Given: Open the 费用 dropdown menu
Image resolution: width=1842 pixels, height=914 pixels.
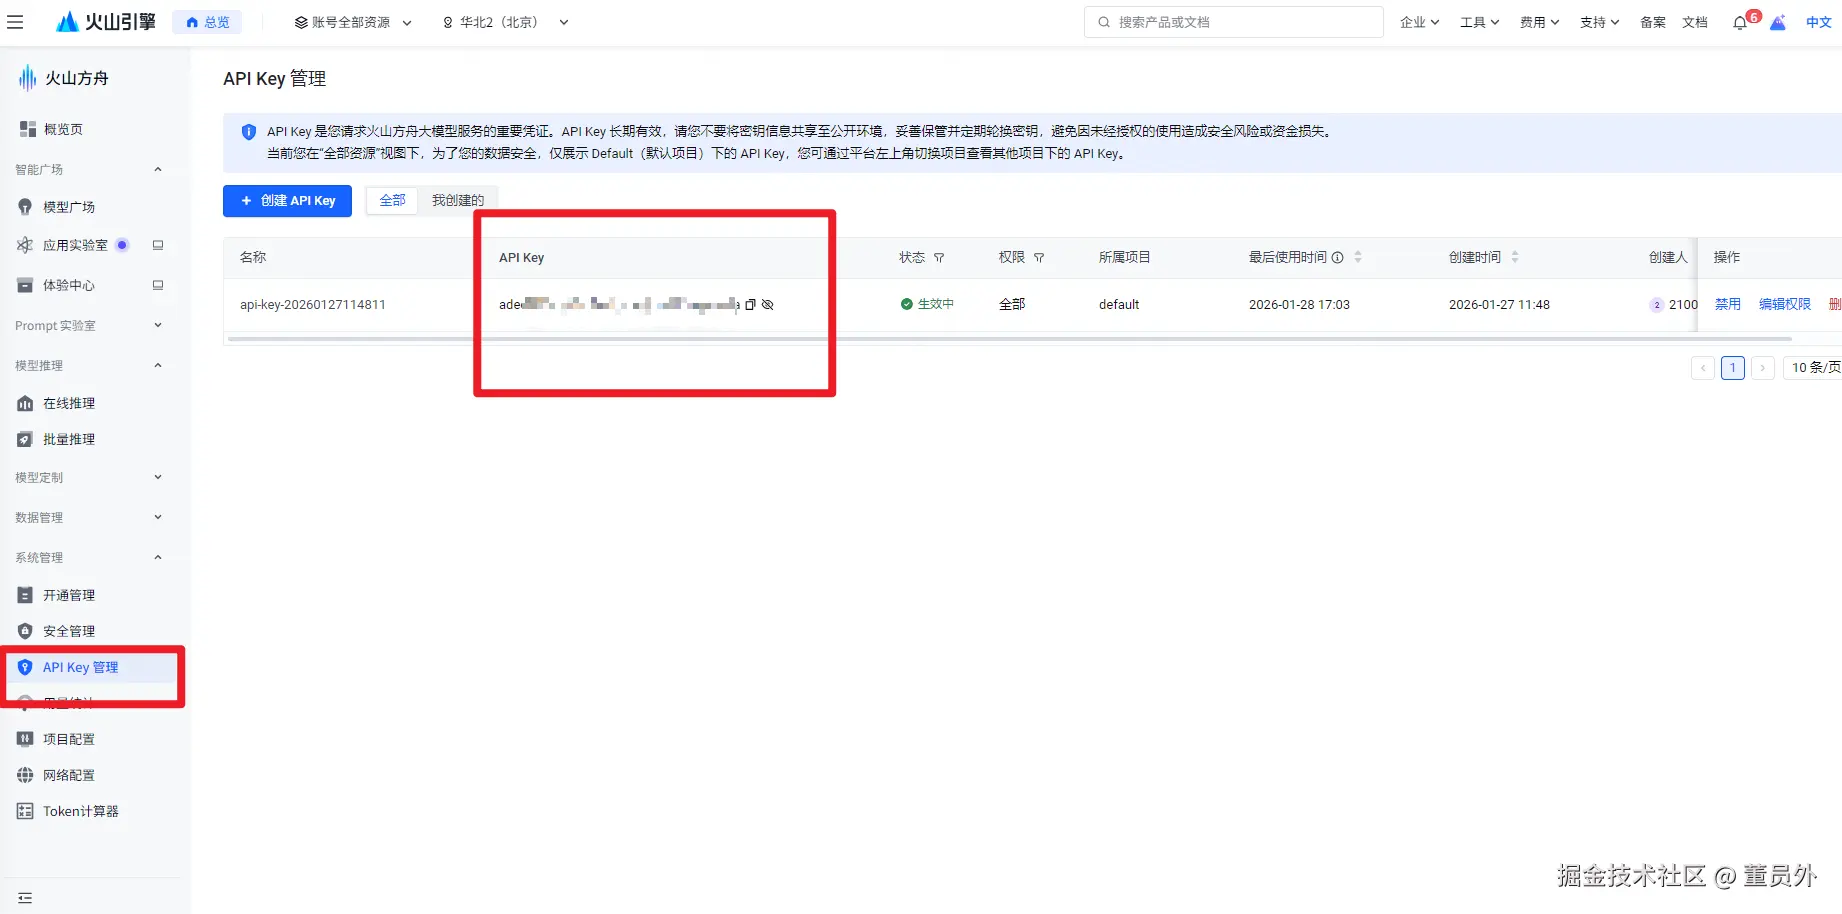Looking at the screenshot, I should 1540,22.
